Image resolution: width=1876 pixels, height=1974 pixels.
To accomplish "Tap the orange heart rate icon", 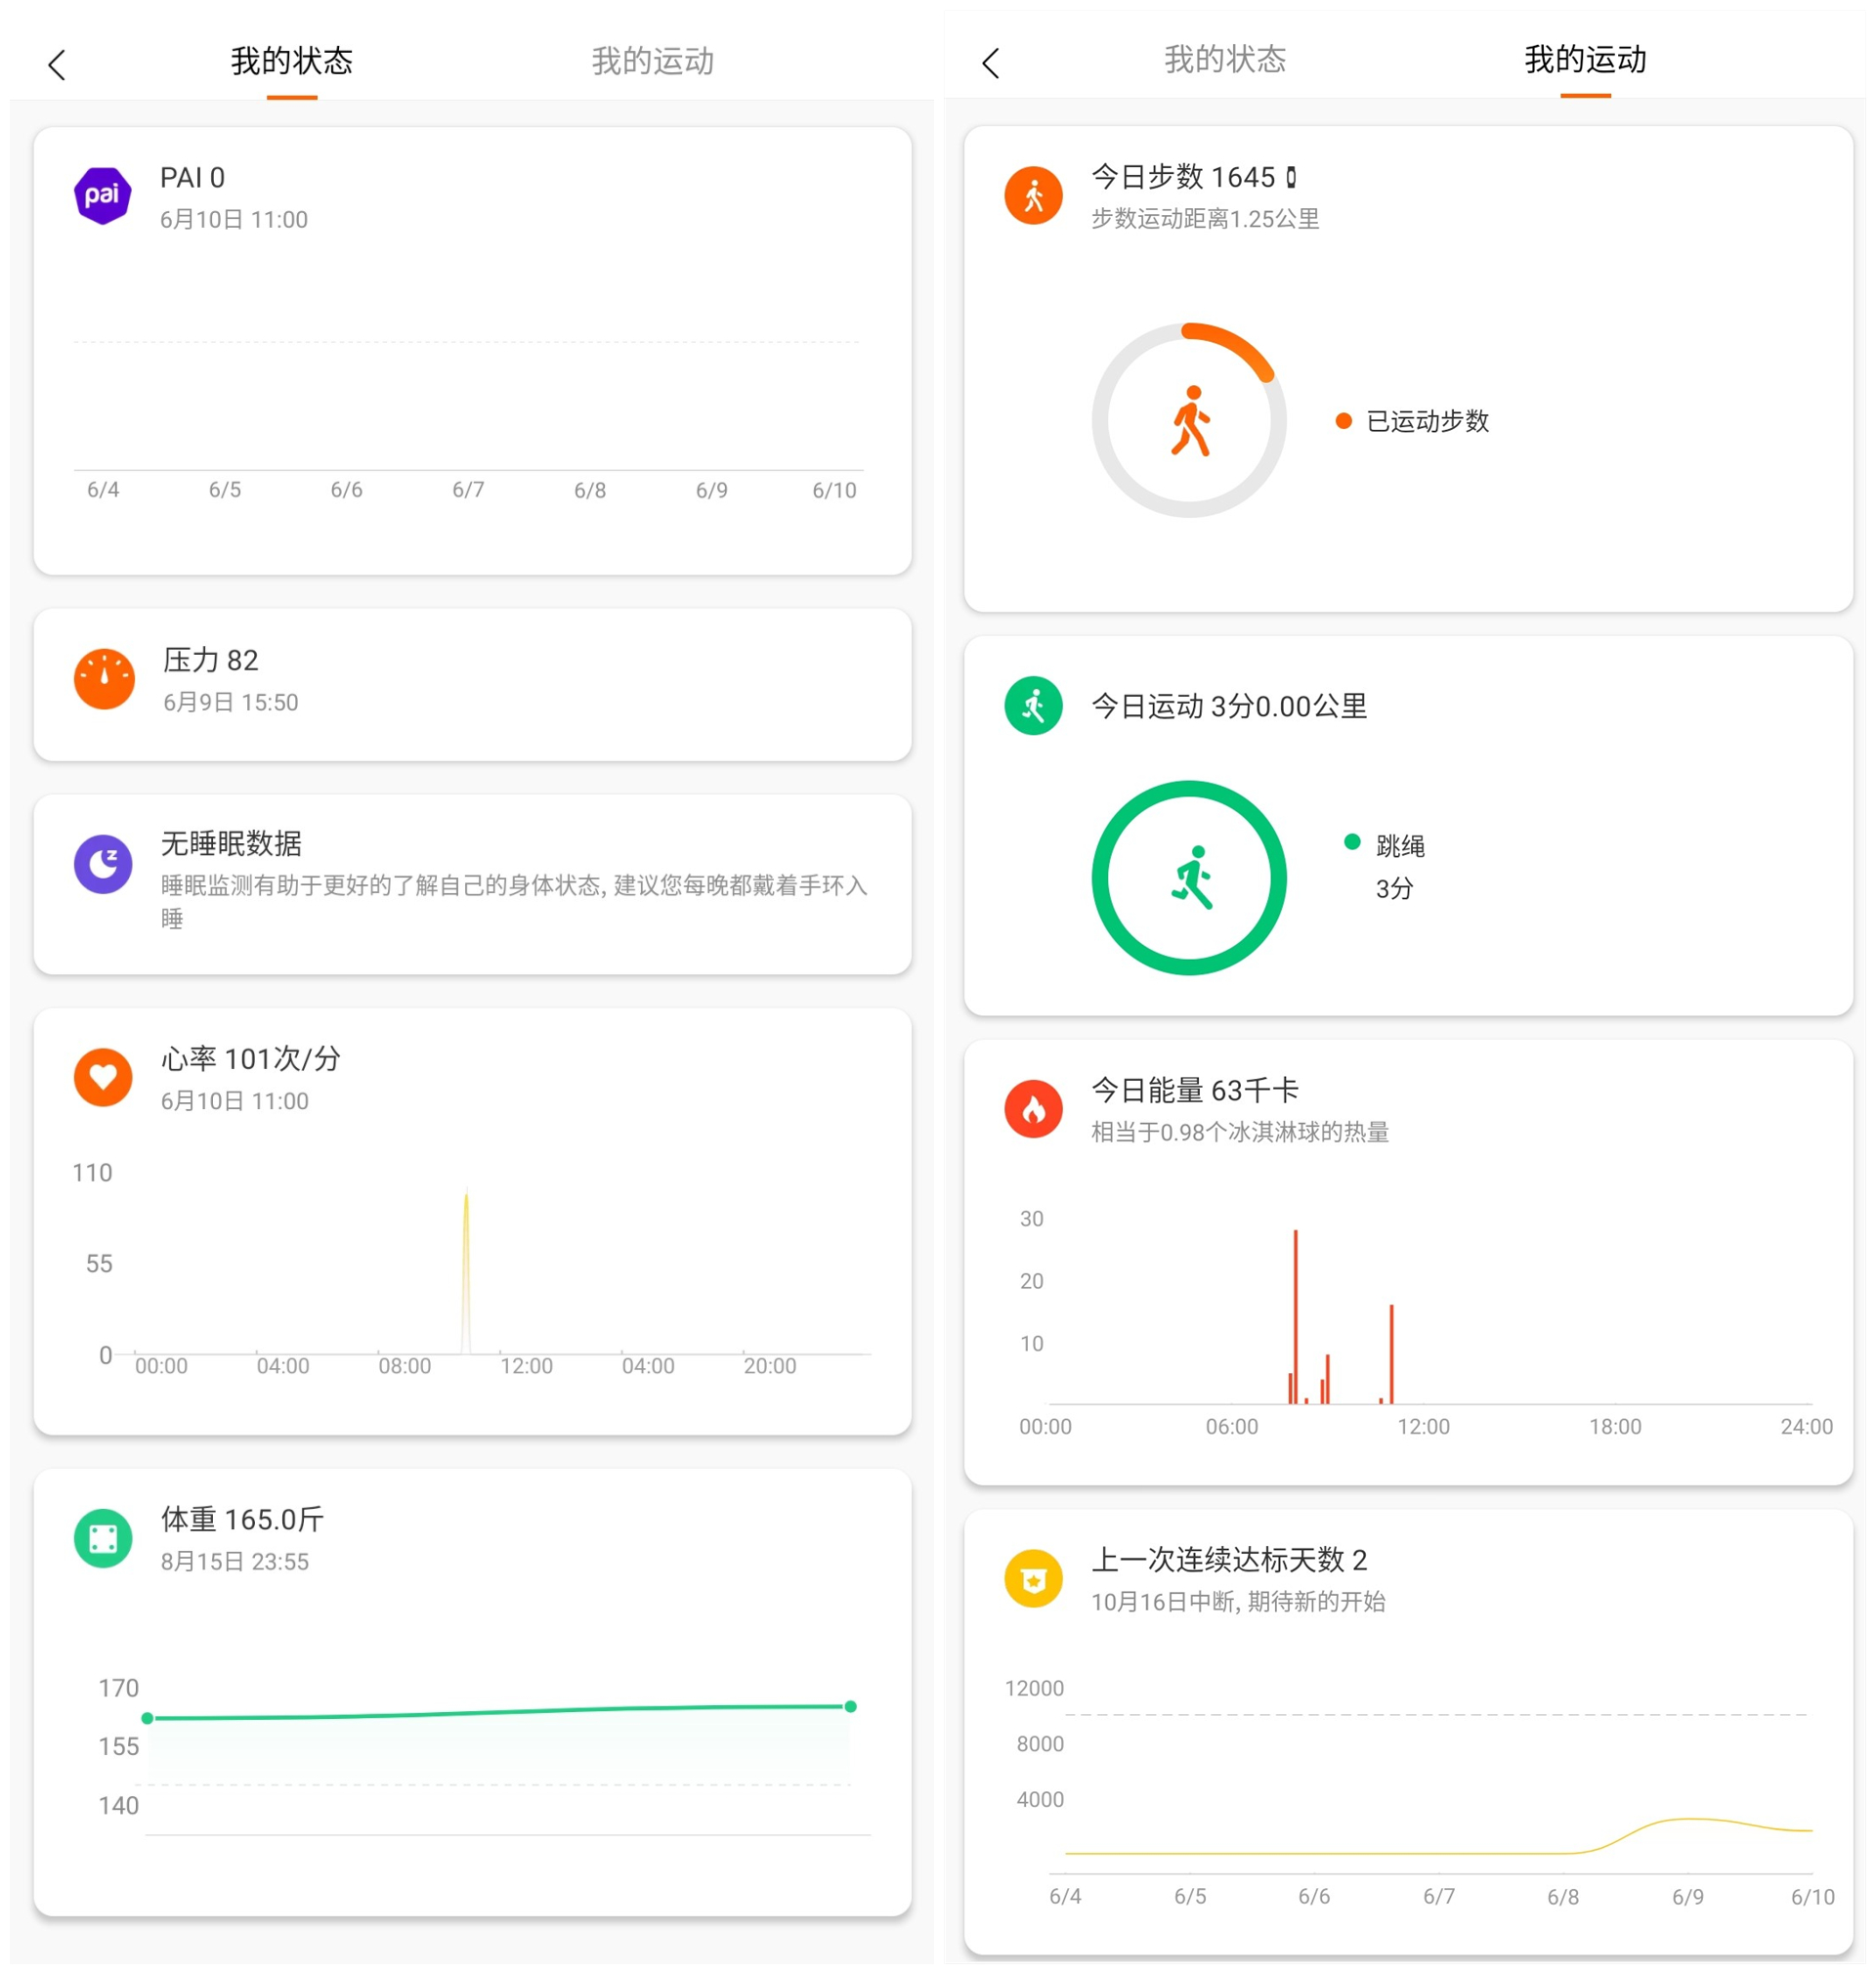I will (103, 1077).
